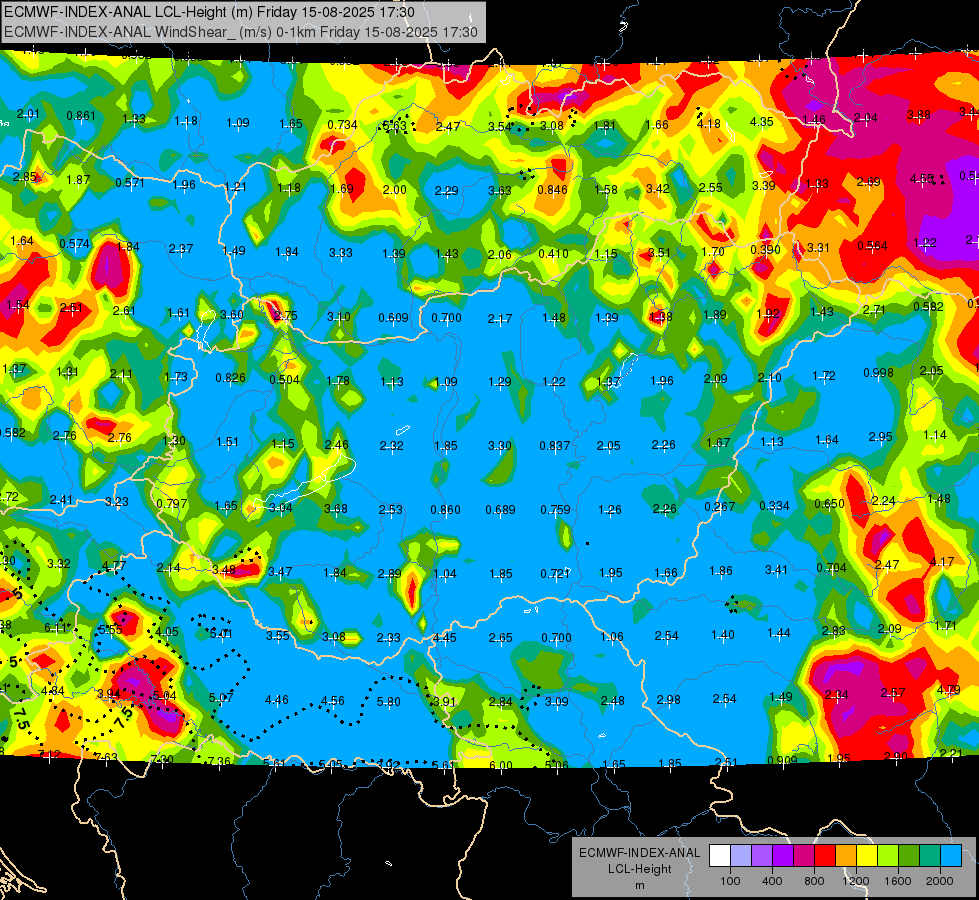Screen dimensions: 979x900
Task: Pick the dark green legend swatch
Action: click(x=908, y=856)
